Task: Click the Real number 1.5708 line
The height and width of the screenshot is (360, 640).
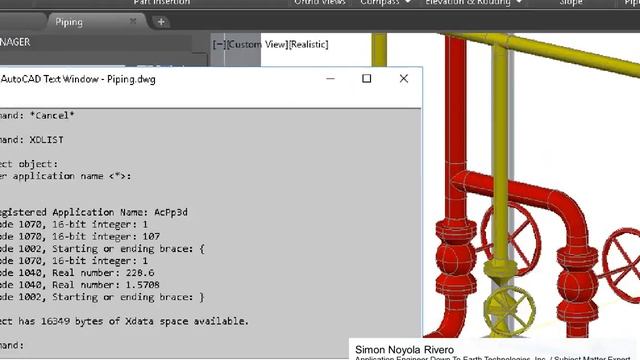Action: [80, 285]
